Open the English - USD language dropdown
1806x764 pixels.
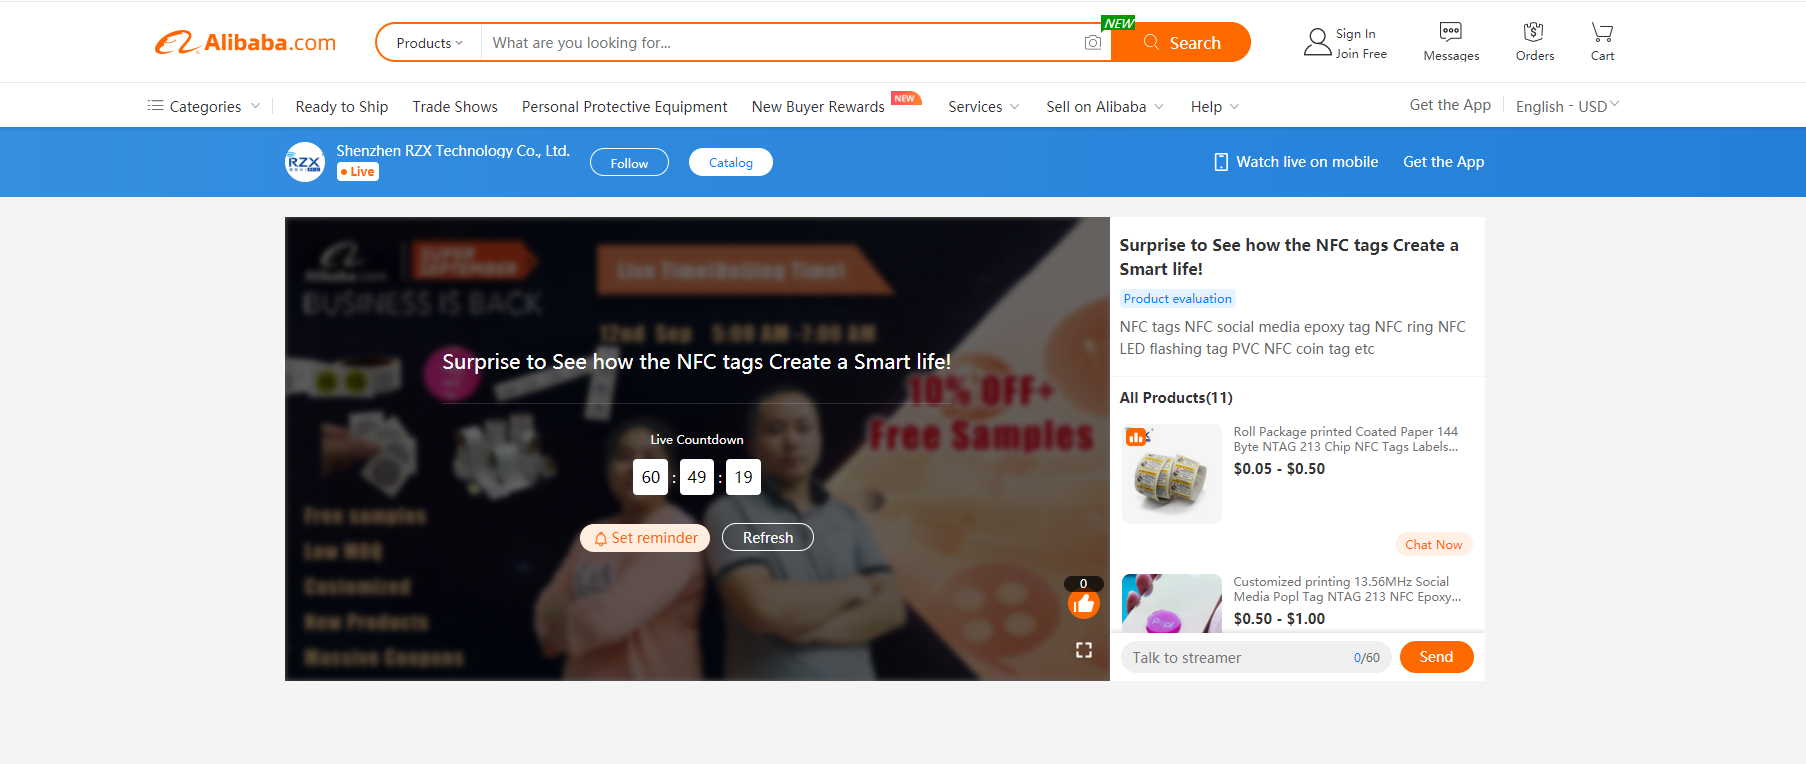[x=1567, y=106]
